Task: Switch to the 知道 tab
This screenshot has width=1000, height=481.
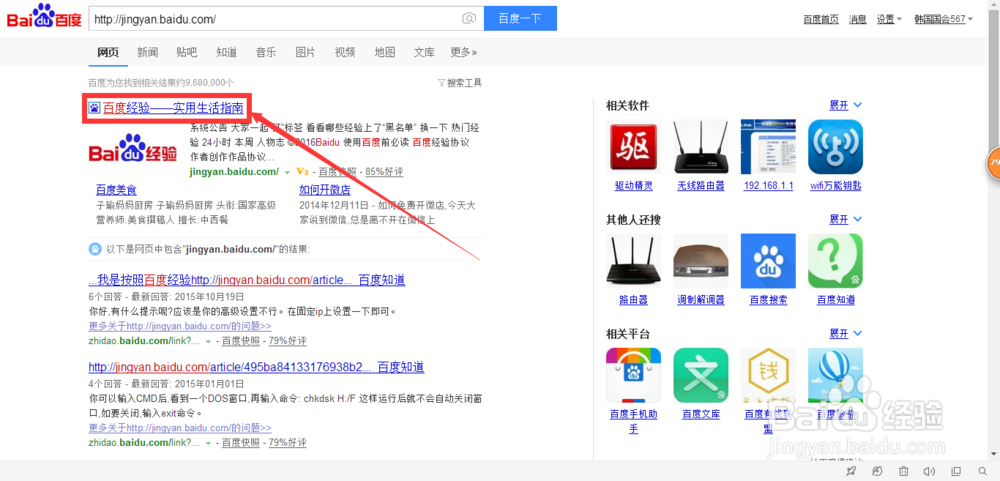Action: [x=226, y=52]
